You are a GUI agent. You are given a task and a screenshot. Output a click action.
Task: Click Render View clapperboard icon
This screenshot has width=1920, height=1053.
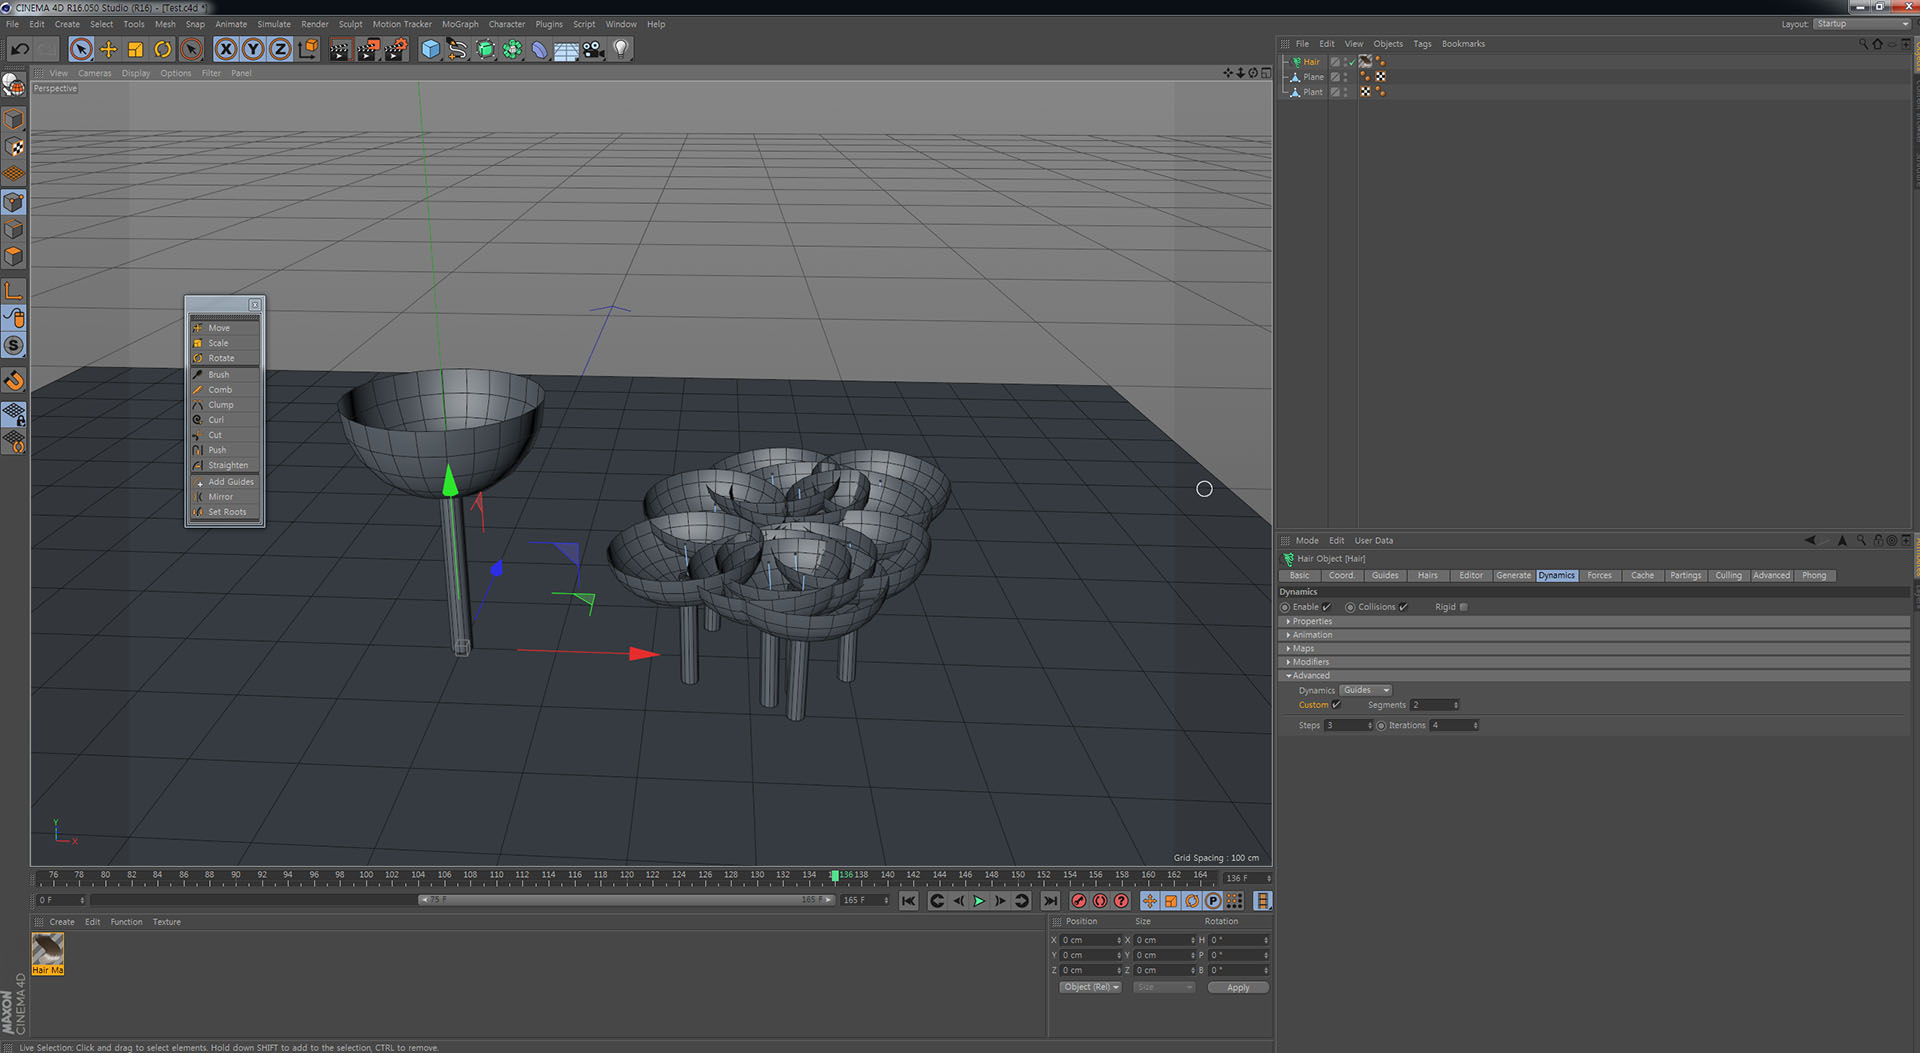pyautogui.click(x=340, y=49)
